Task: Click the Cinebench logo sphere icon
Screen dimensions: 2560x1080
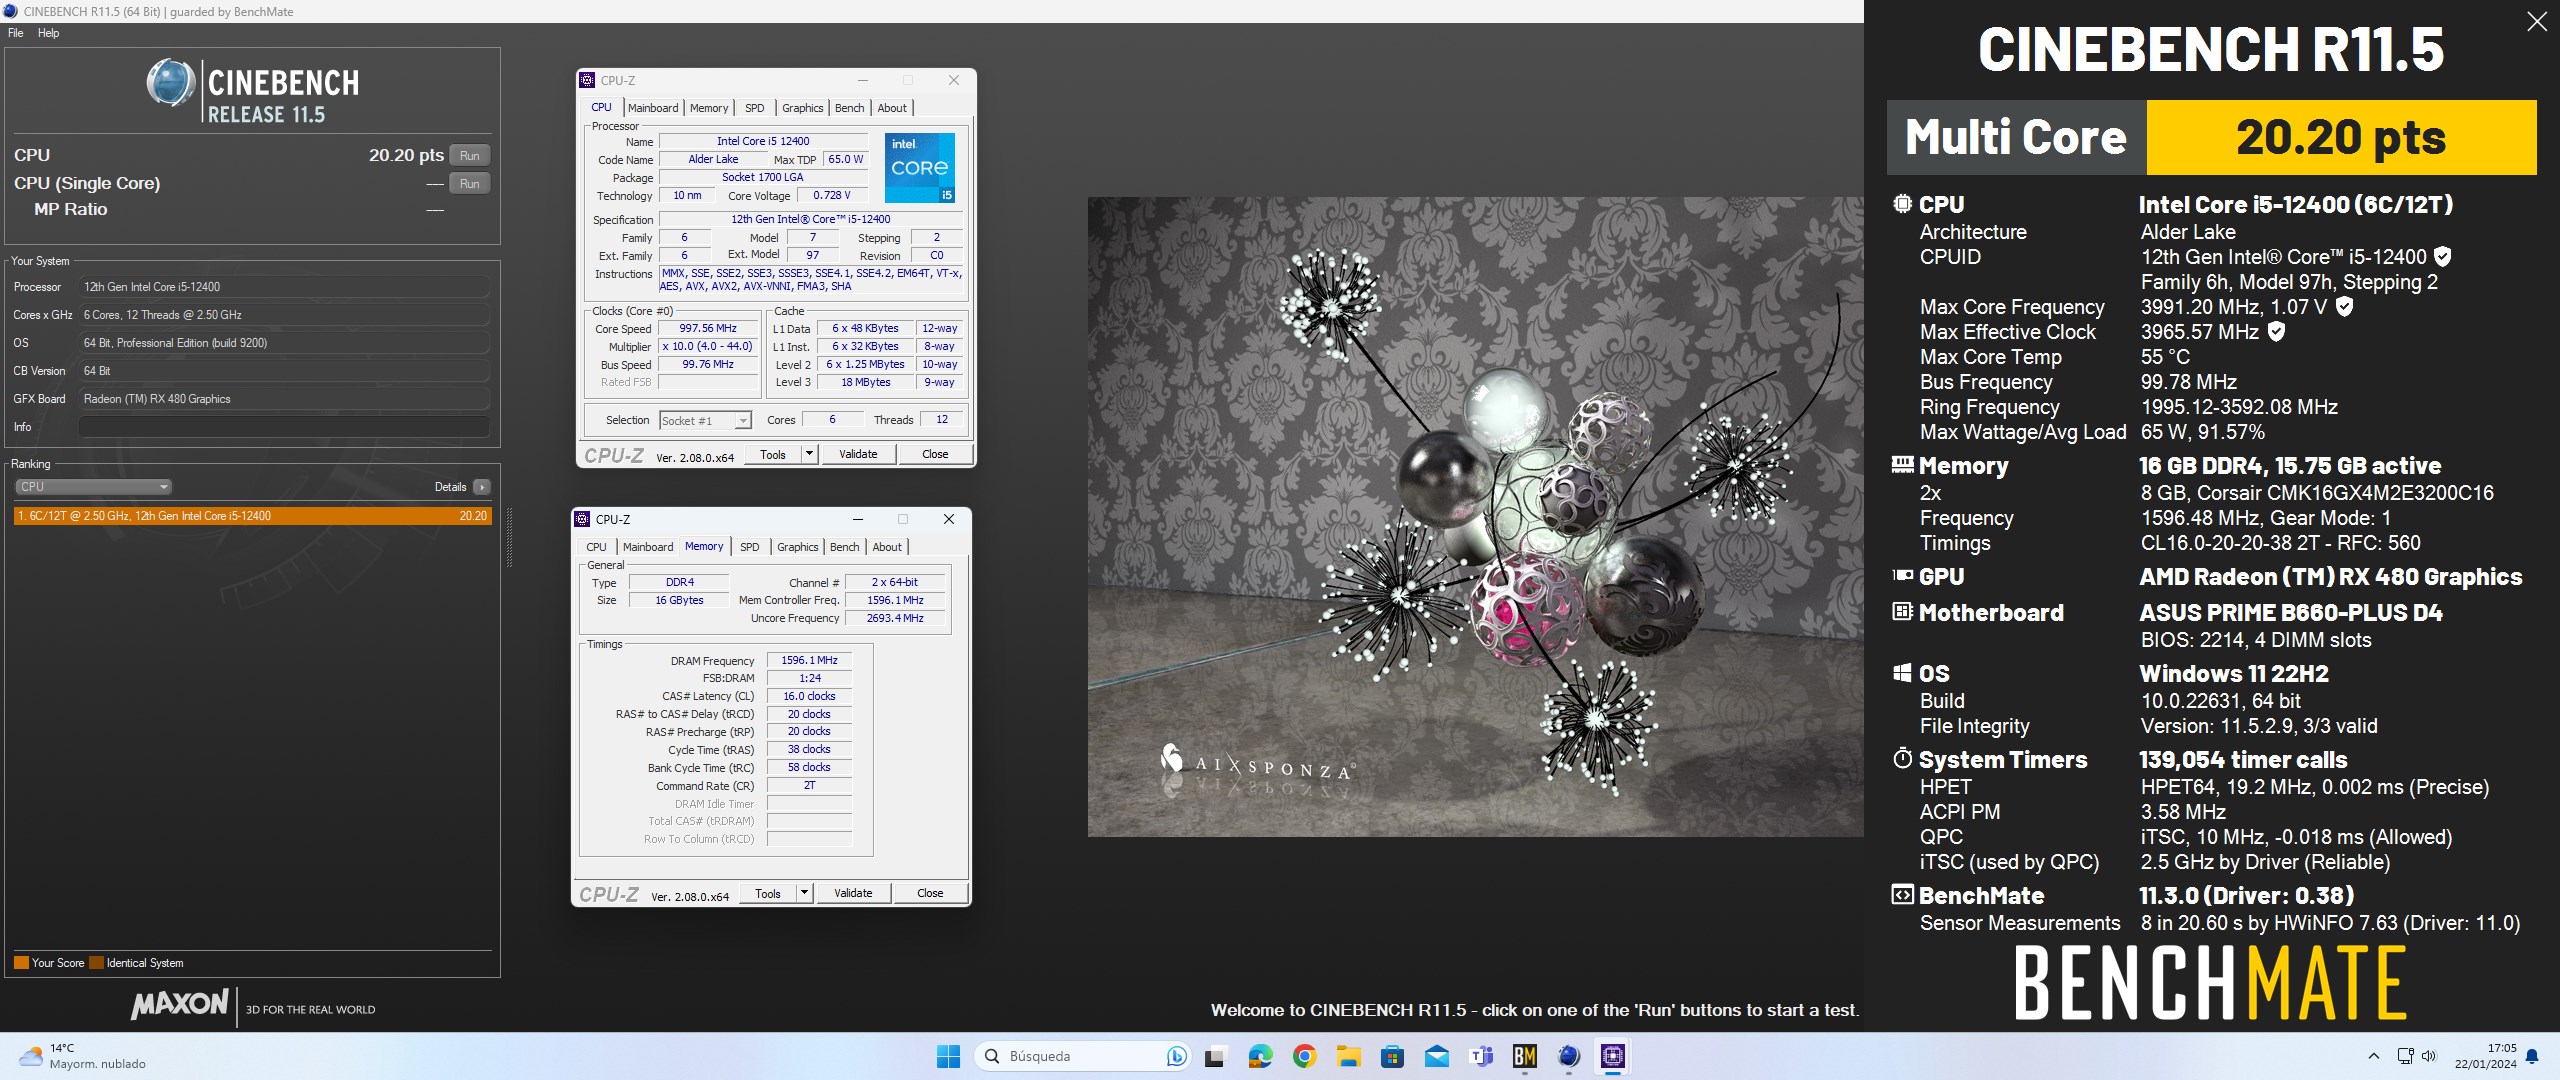Action: [x=171, y=82]
